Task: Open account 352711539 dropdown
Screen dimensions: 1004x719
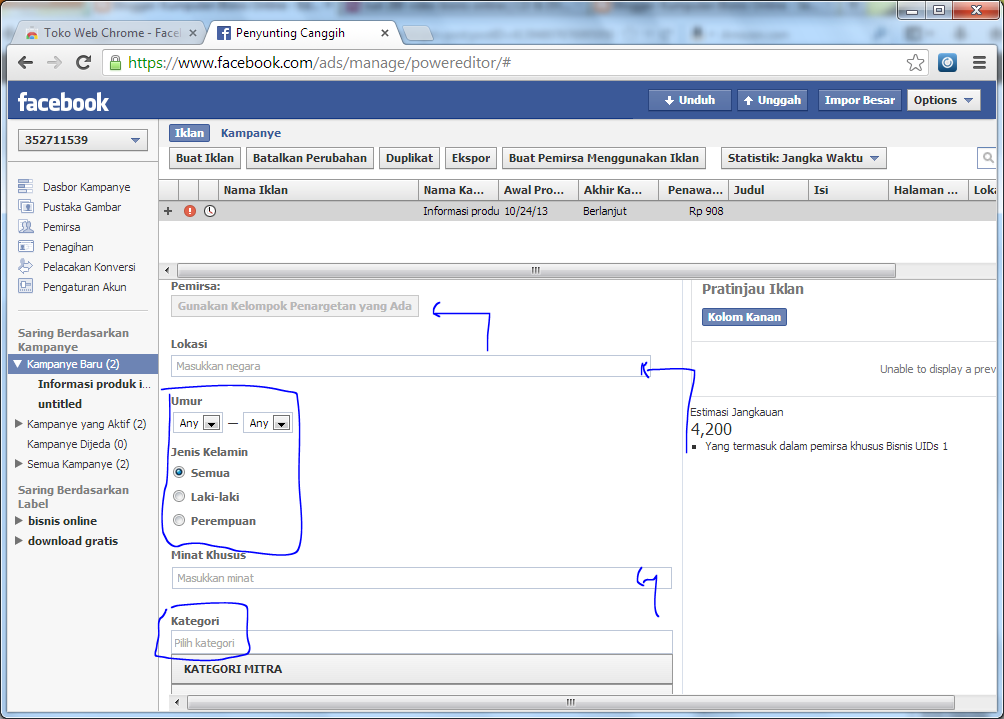Action: pos(83,140)
